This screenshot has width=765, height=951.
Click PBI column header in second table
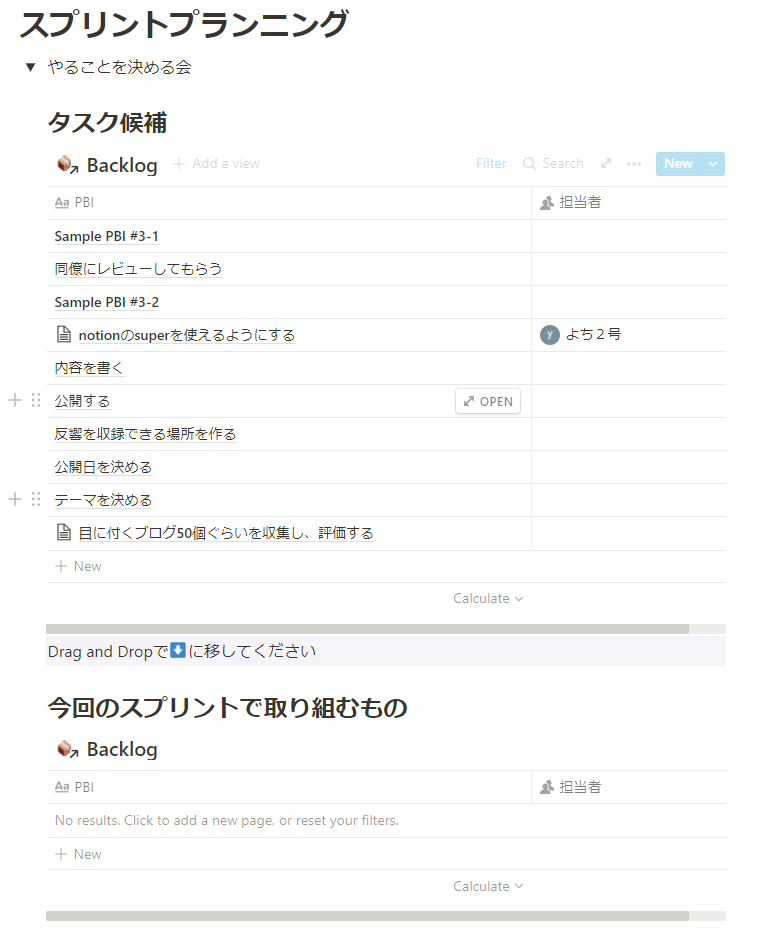(x=289, y=787)
